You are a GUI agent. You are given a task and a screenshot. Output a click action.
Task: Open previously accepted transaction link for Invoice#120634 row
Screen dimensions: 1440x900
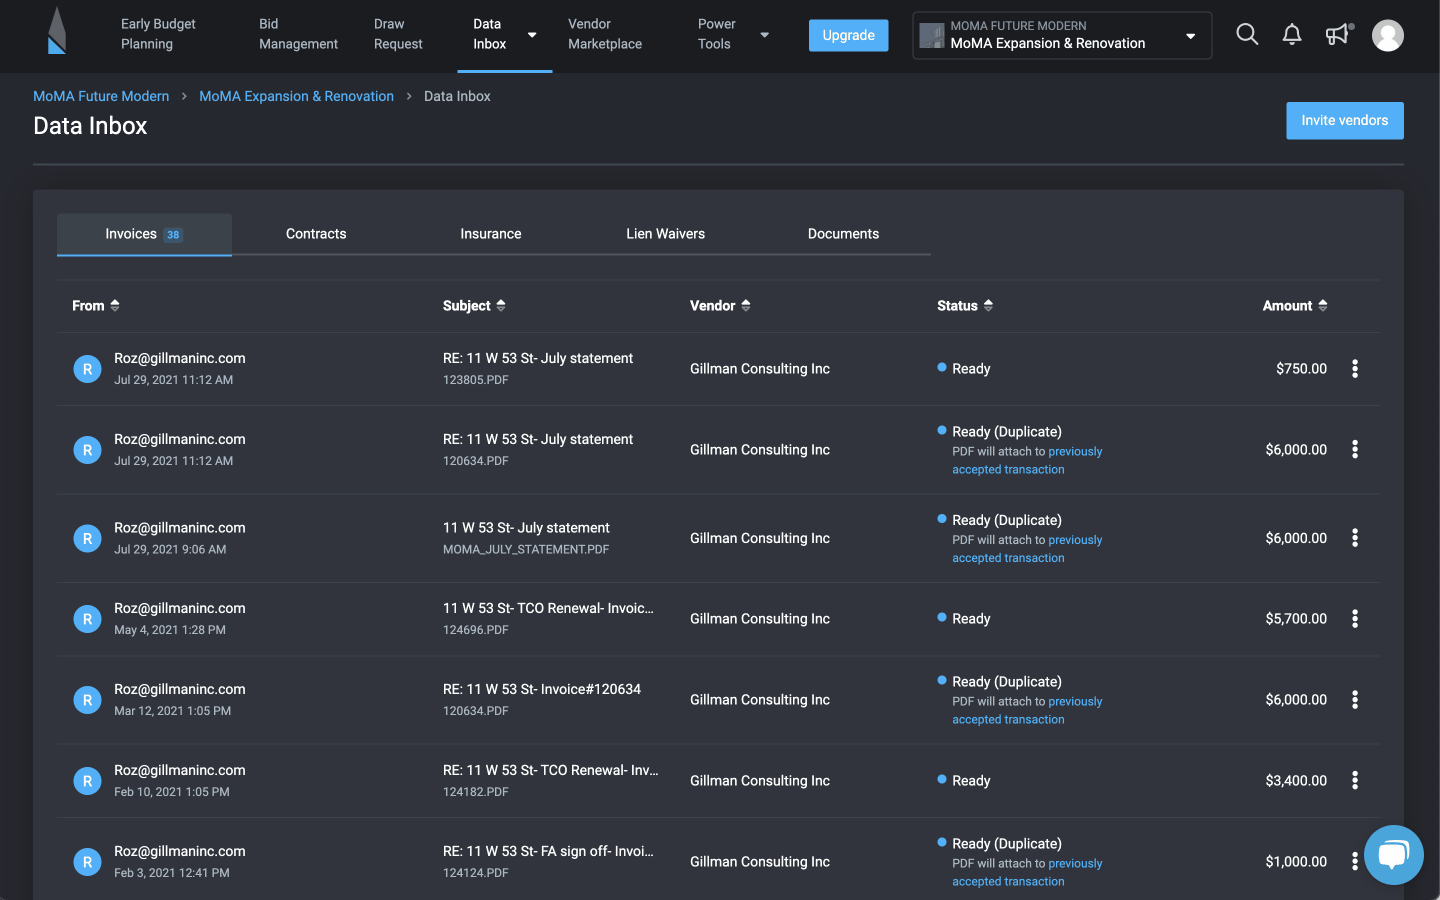1027,711
